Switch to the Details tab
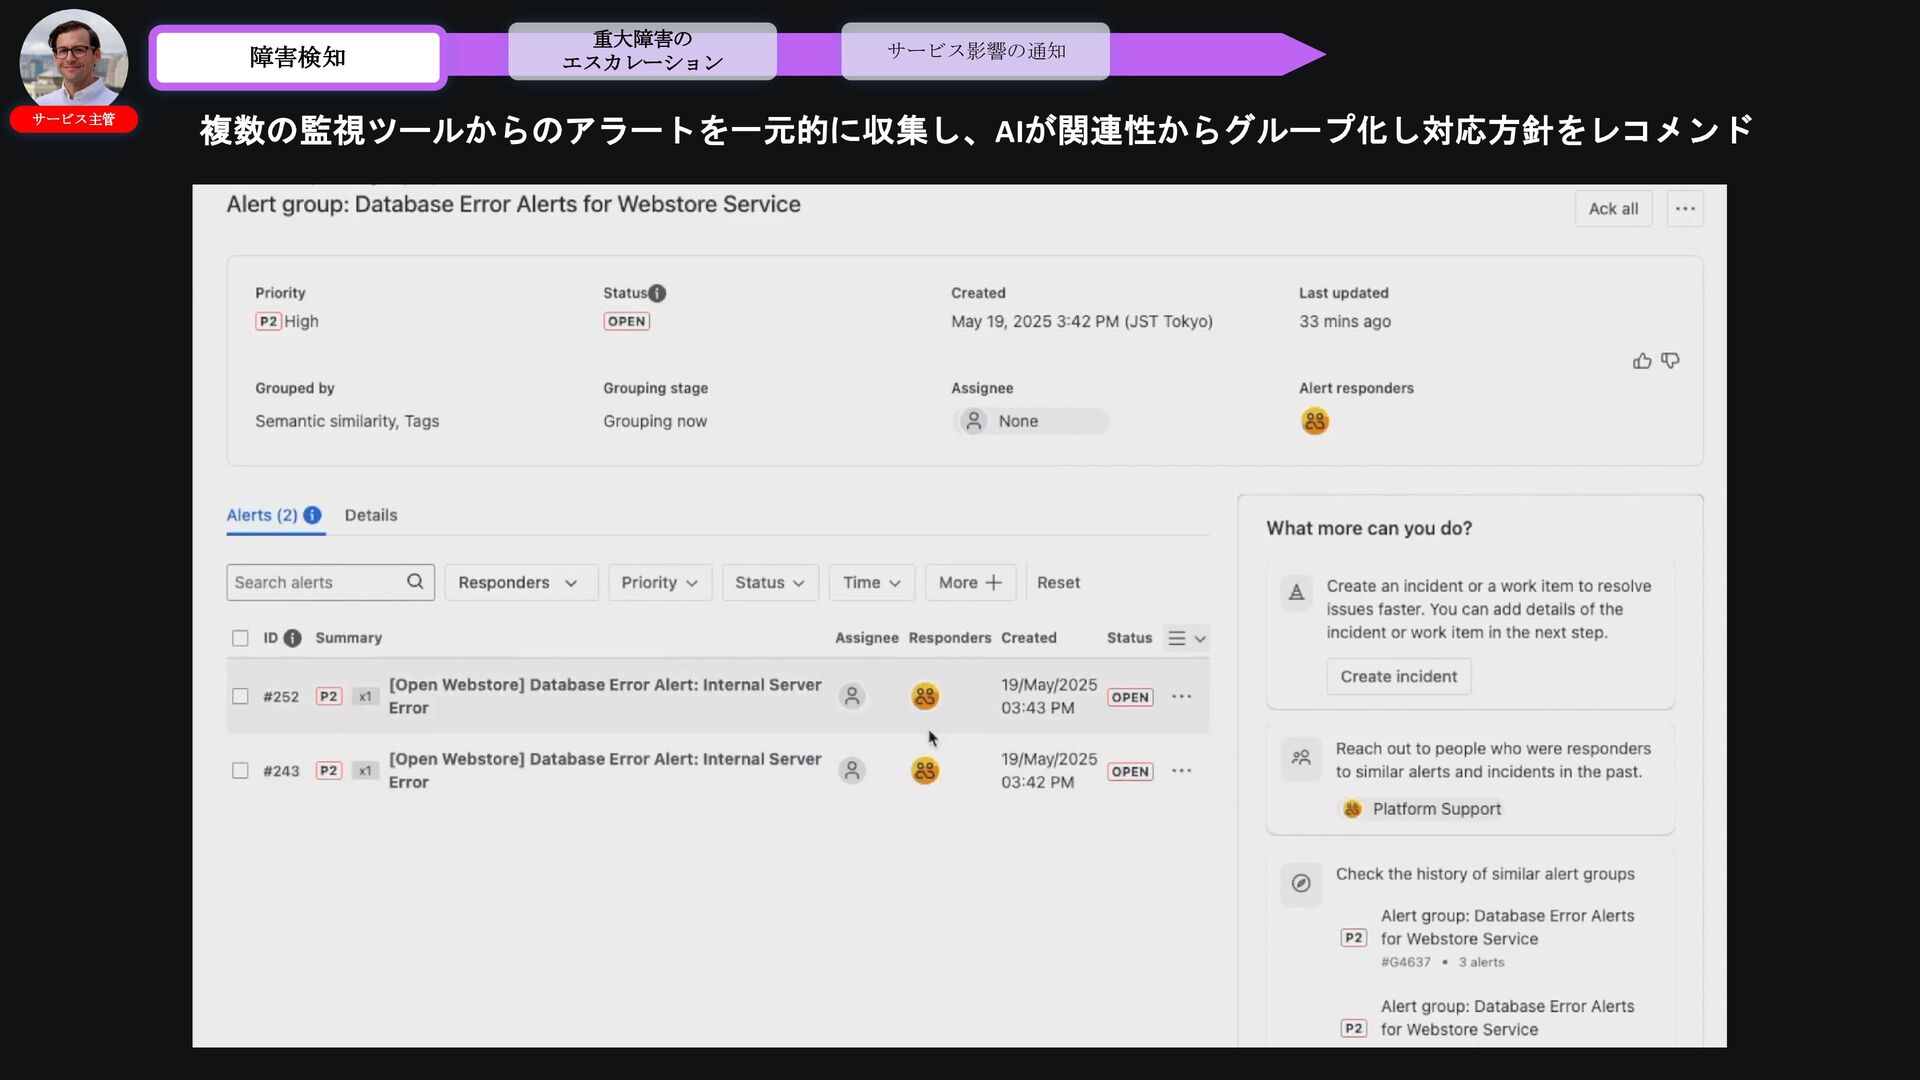The height and width of the screenshot is (1080, 1920). coord(371,515)
